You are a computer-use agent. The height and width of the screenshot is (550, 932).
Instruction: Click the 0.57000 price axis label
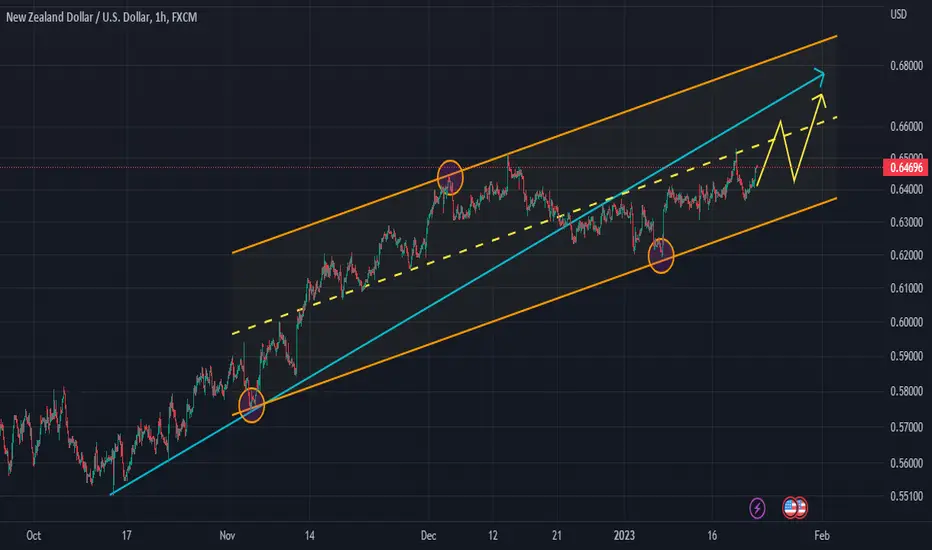click(906, 427)
